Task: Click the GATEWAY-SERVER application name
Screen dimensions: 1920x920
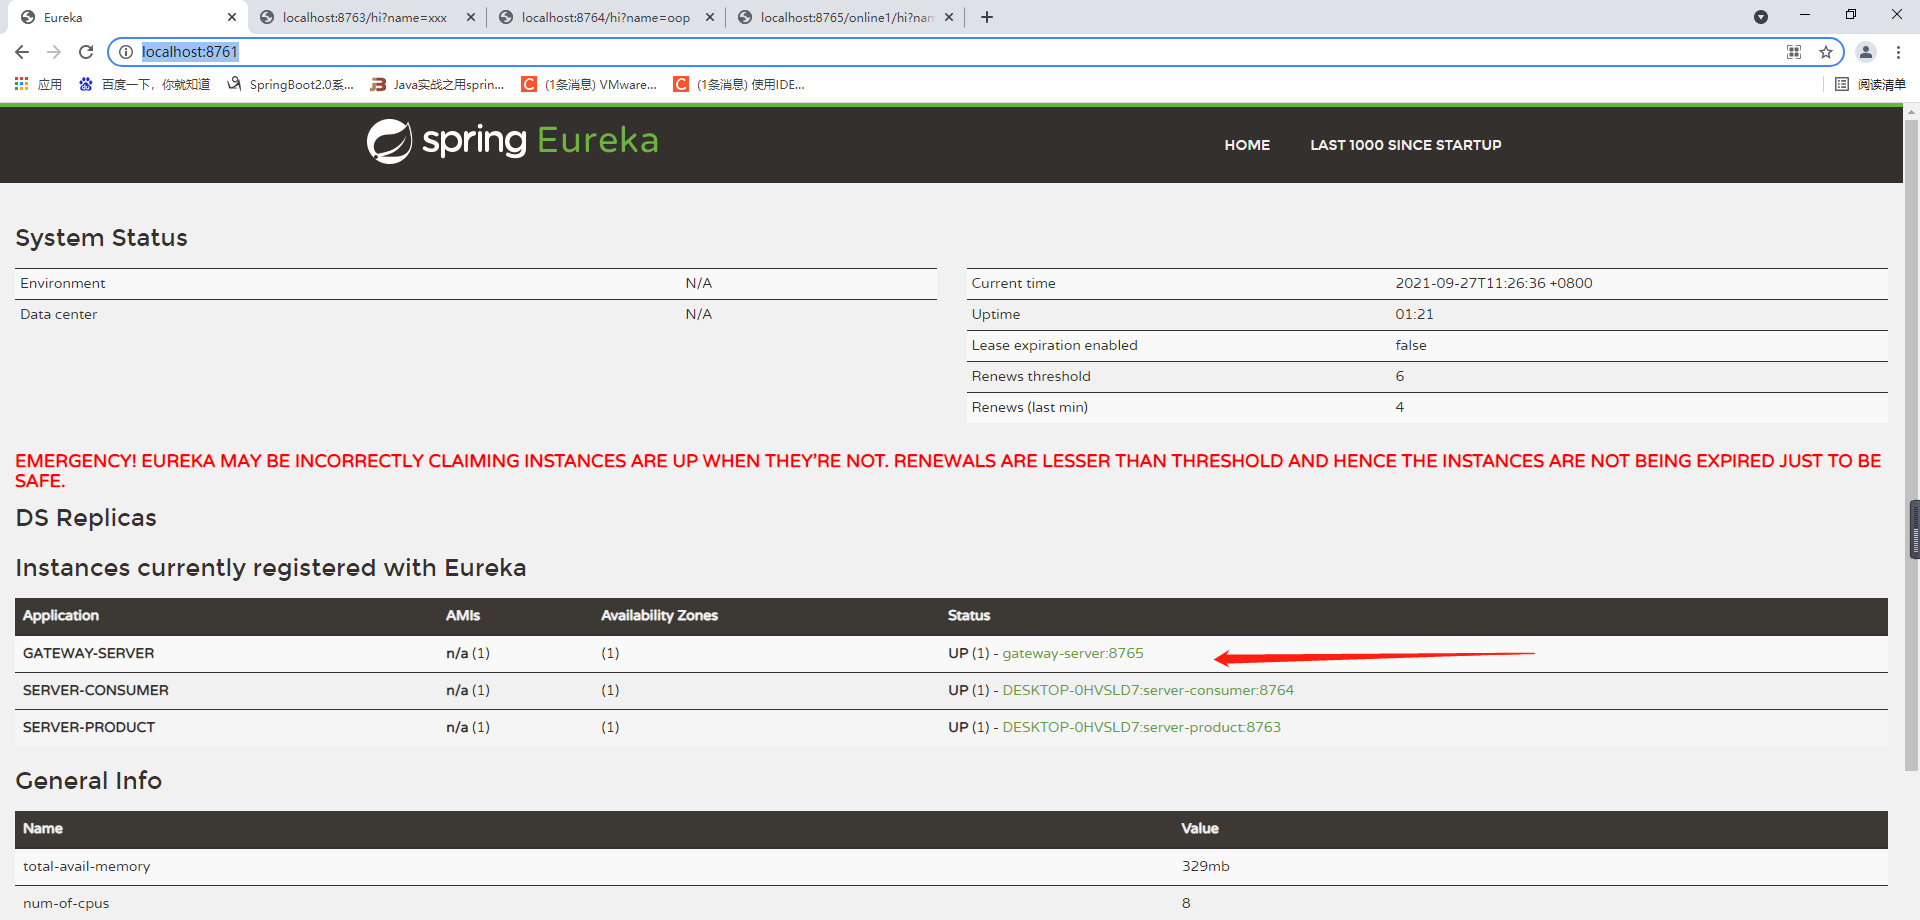Action: (x=88, y=653)
